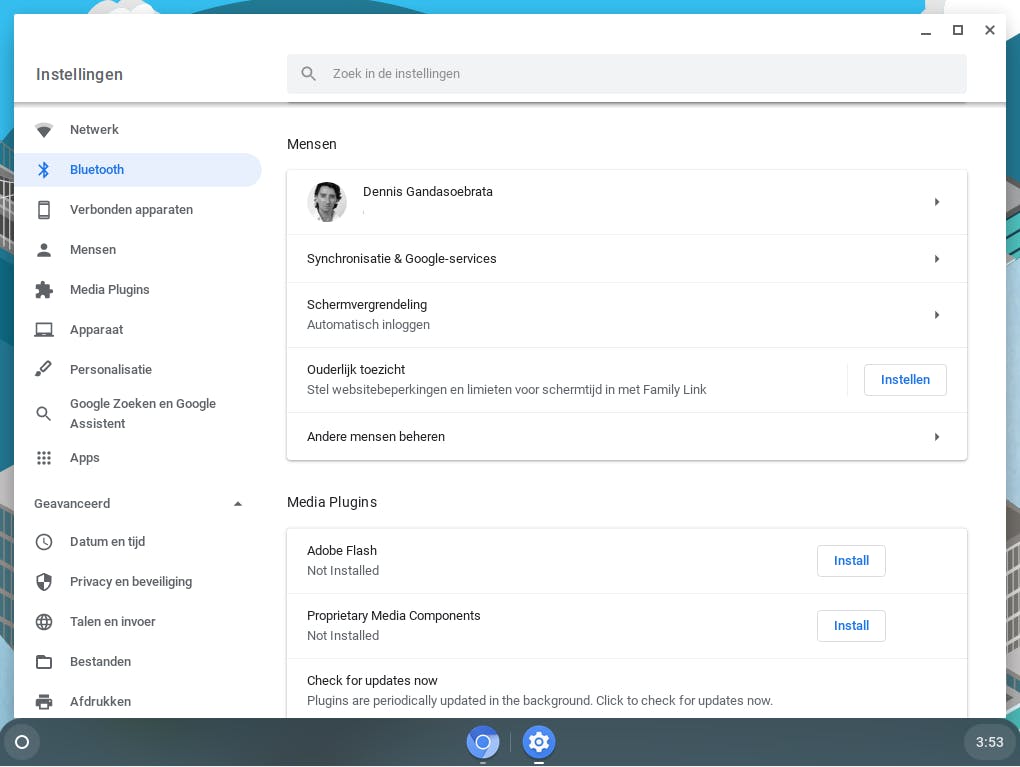1020x767 pixels.
Task: Open Talen en invoer menu item
Action: [113, 622]
